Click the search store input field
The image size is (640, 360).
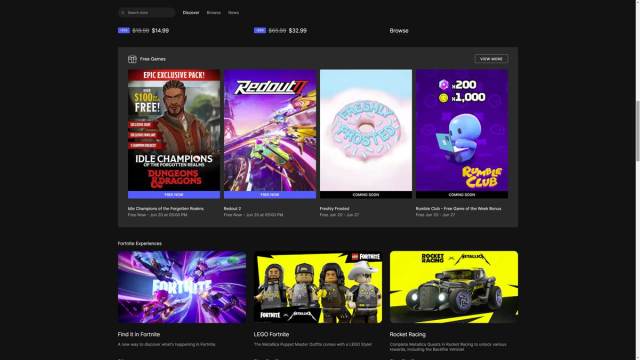[147, 13]
